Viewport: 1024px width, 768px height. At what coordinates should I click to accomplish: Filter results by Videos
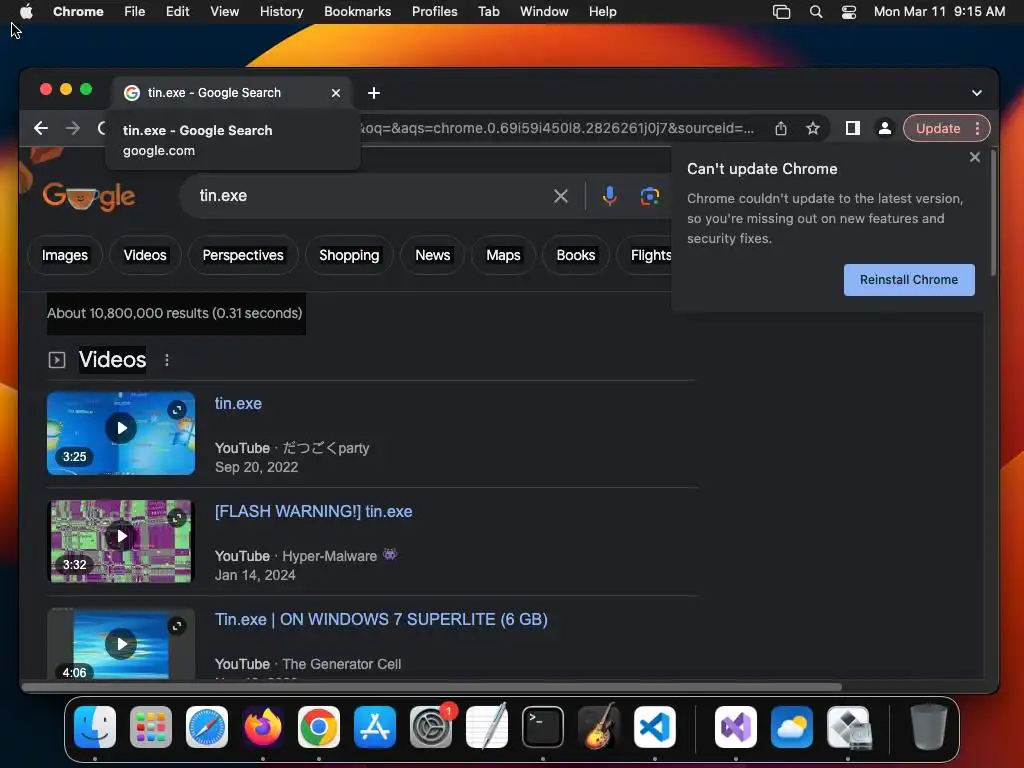coord(145,255)
